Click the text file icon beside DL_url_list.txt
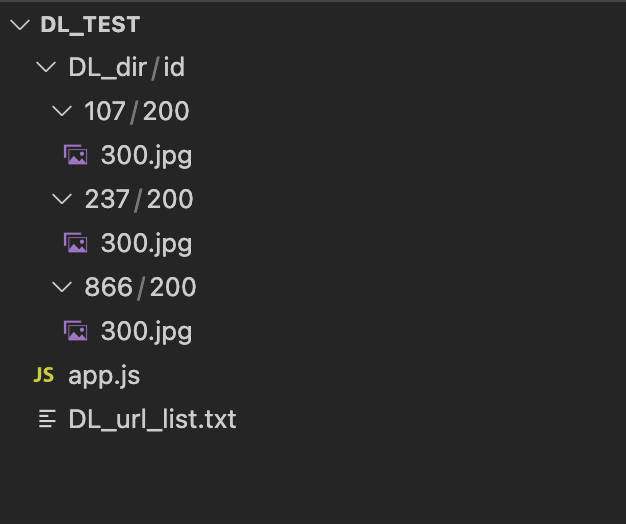This screenshot has width=626, height=524. coord(46,419)
